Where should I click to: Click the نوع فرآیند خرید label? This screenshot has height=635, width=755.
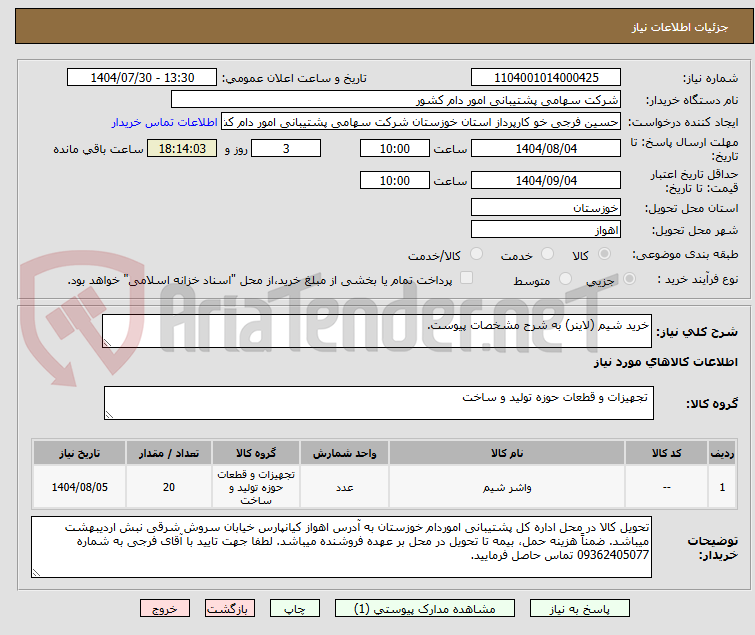tap(698, 279)
